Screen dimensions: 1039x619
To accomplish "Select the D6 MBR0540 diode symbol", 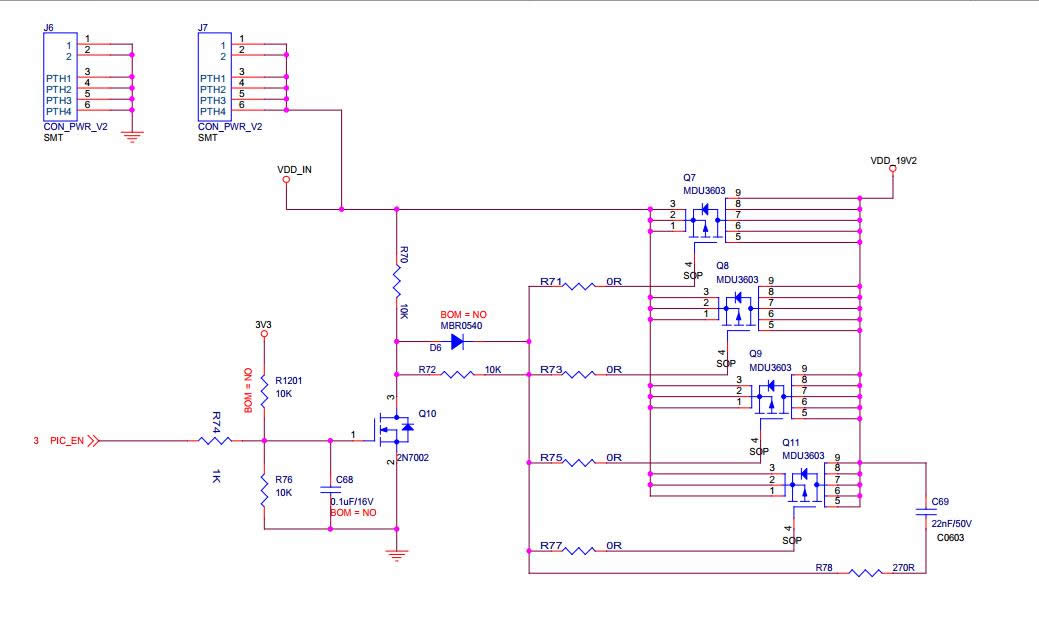I will click(457, 341).
